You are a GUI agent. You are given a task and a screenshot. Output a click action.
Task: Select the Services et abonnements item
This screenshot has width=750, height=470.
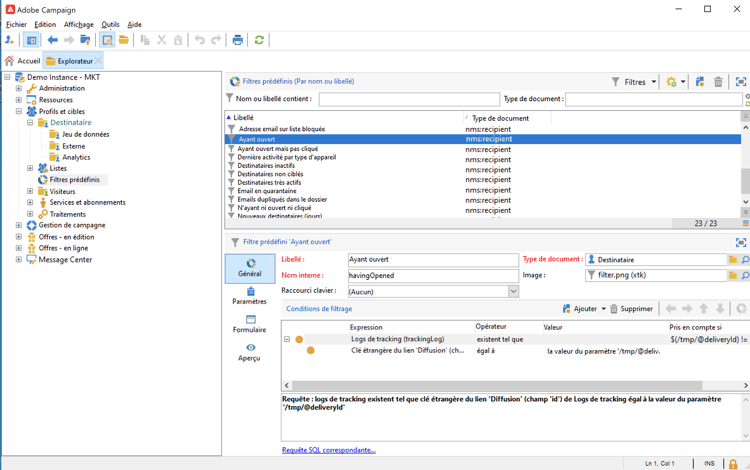tap(88, 202)
